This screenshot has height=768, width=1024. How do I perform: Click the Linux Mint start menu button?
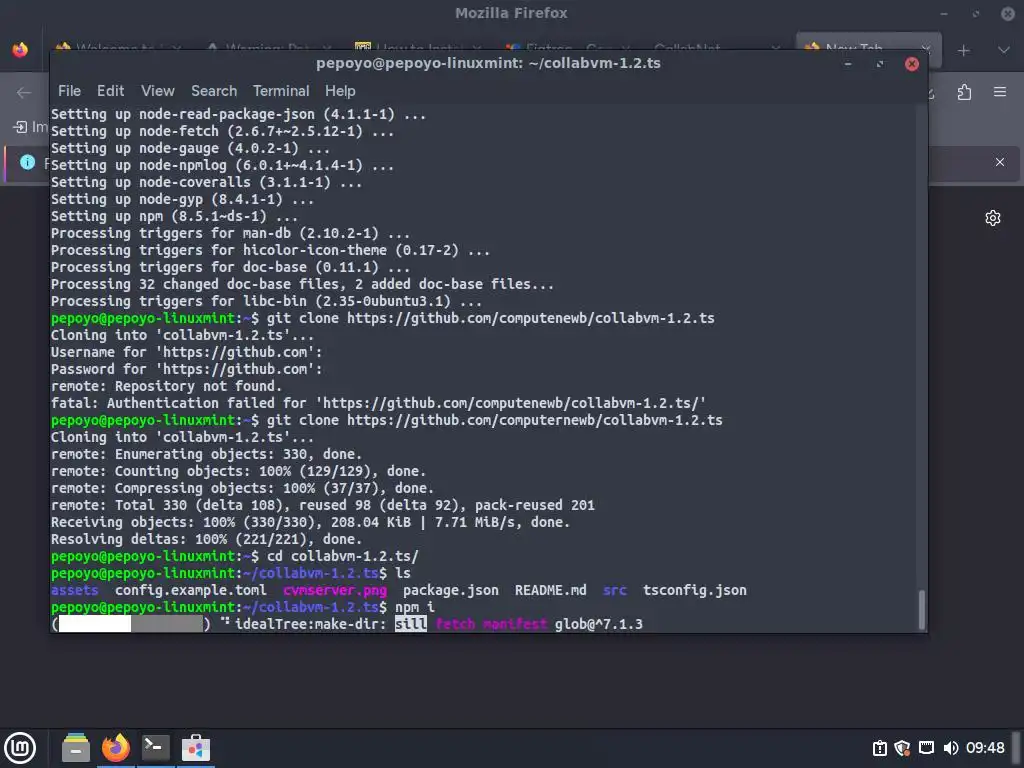click(20, 748)
